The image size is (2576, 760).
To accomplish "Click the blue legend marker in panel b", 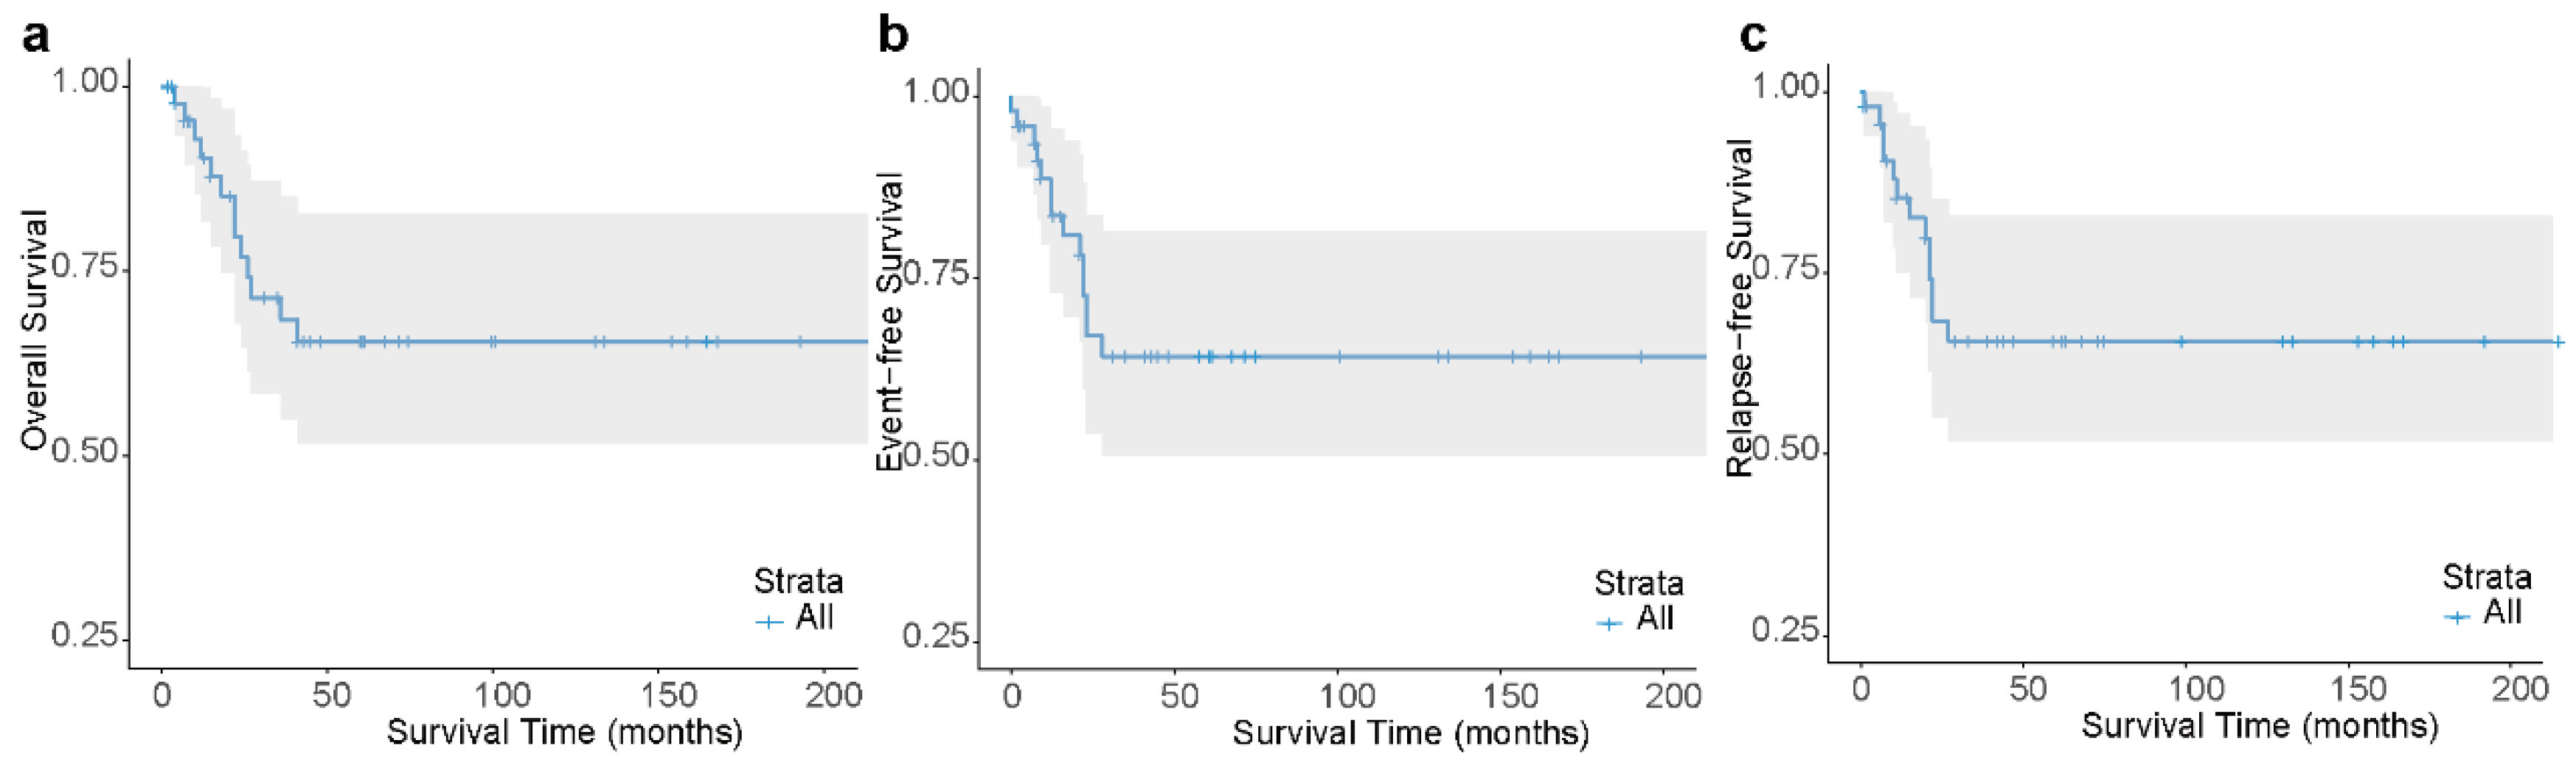I will coord(1609,624).
